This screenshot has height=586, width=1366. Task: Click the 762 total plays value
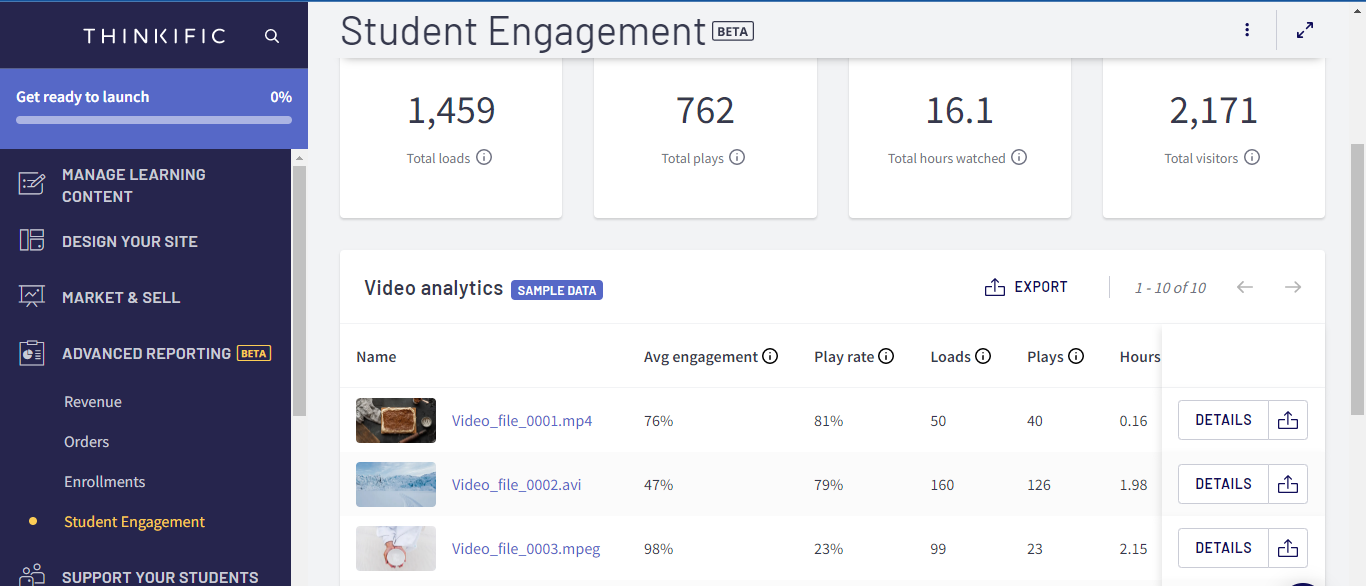[705, 110]
